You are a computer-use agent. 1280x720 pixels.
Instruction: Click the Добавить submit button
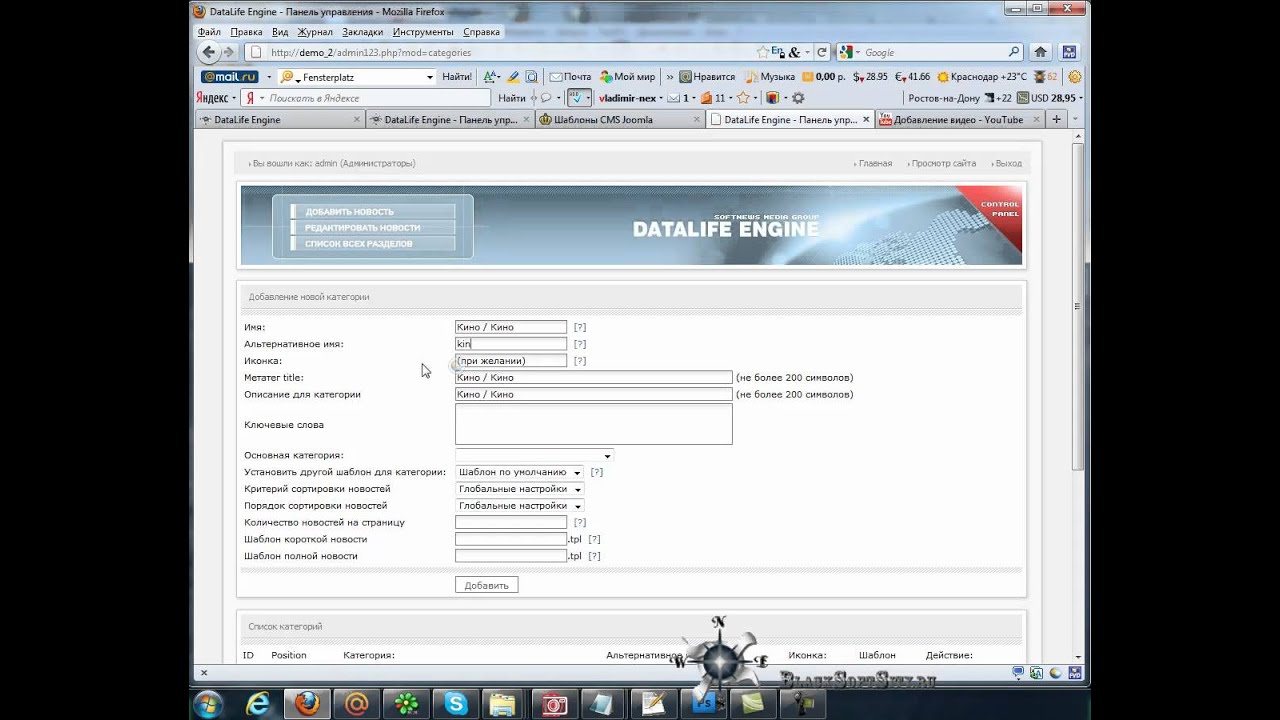click(x=486, y=585)
